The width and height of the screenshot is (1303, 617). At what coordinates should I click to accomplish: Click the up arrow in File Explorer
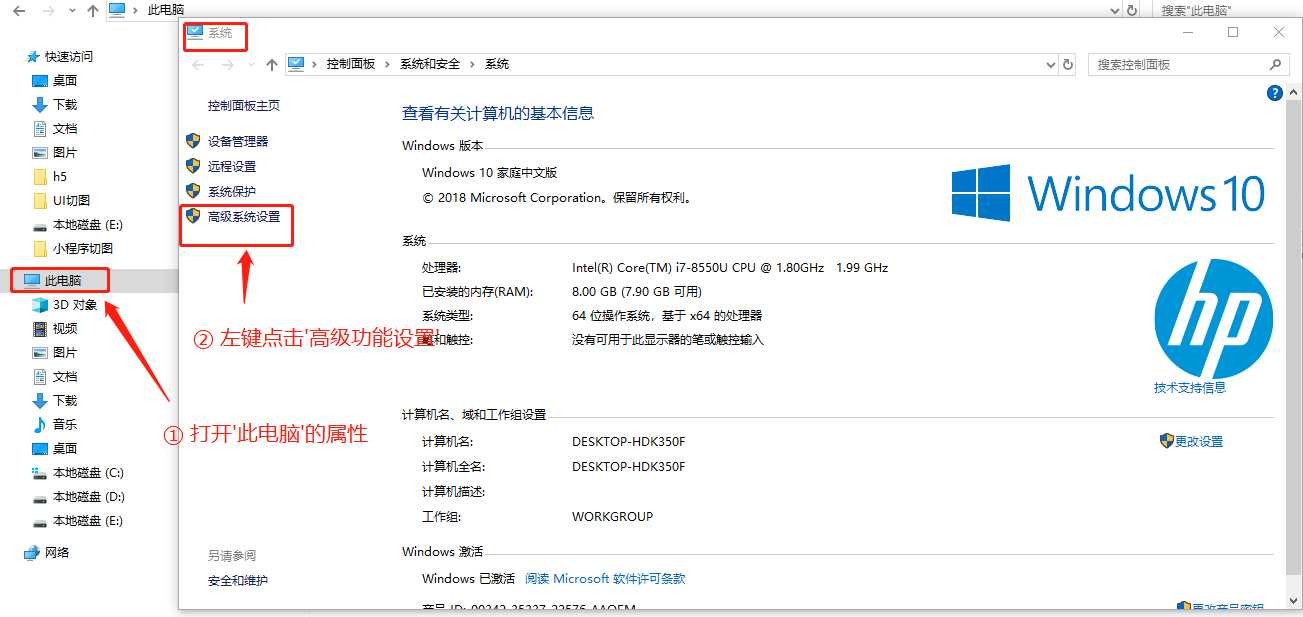pyautogui.click(x=93, y=10)
